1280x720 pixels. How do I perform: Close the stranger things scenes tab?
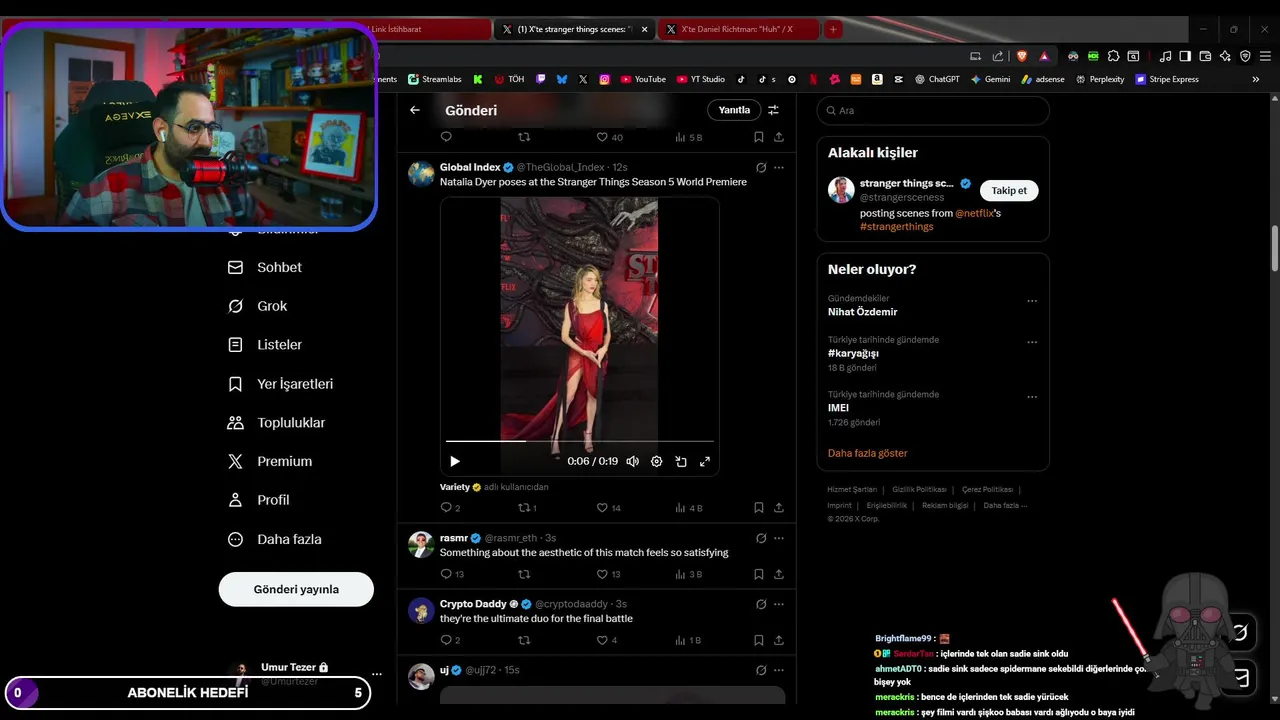coord(644,29)
